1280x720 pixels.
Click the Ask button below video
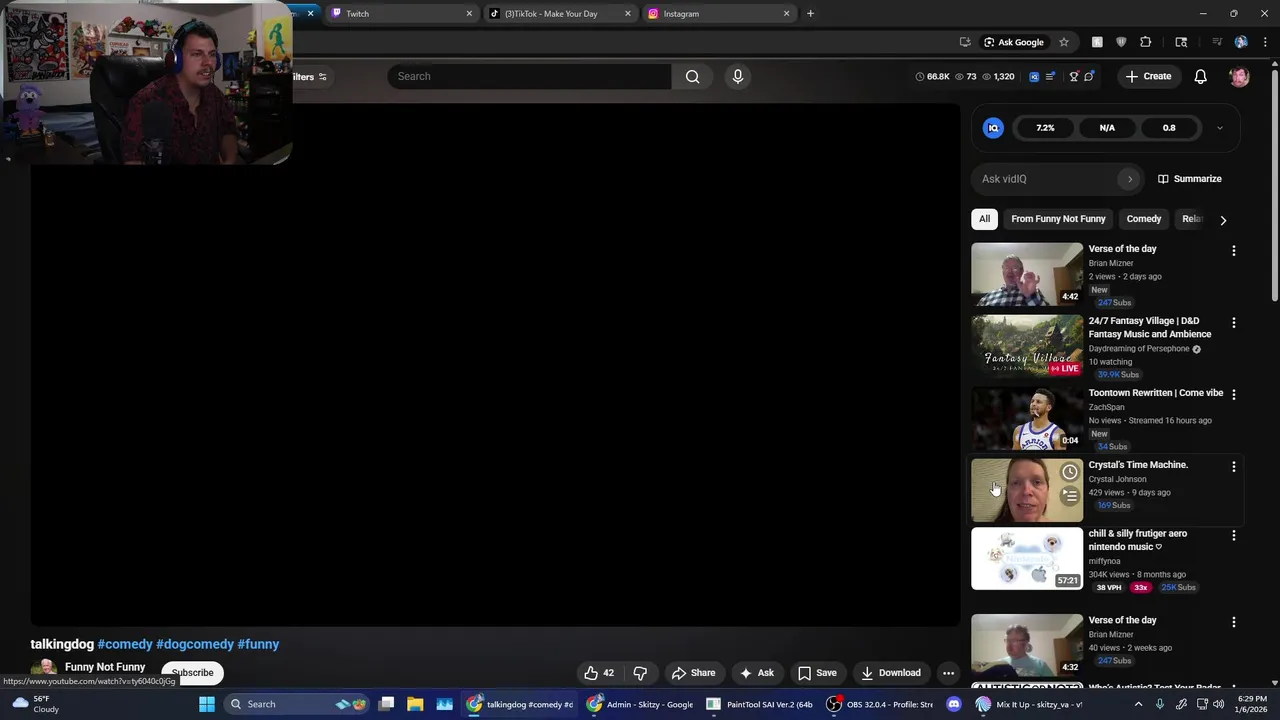tap(756, 673)
